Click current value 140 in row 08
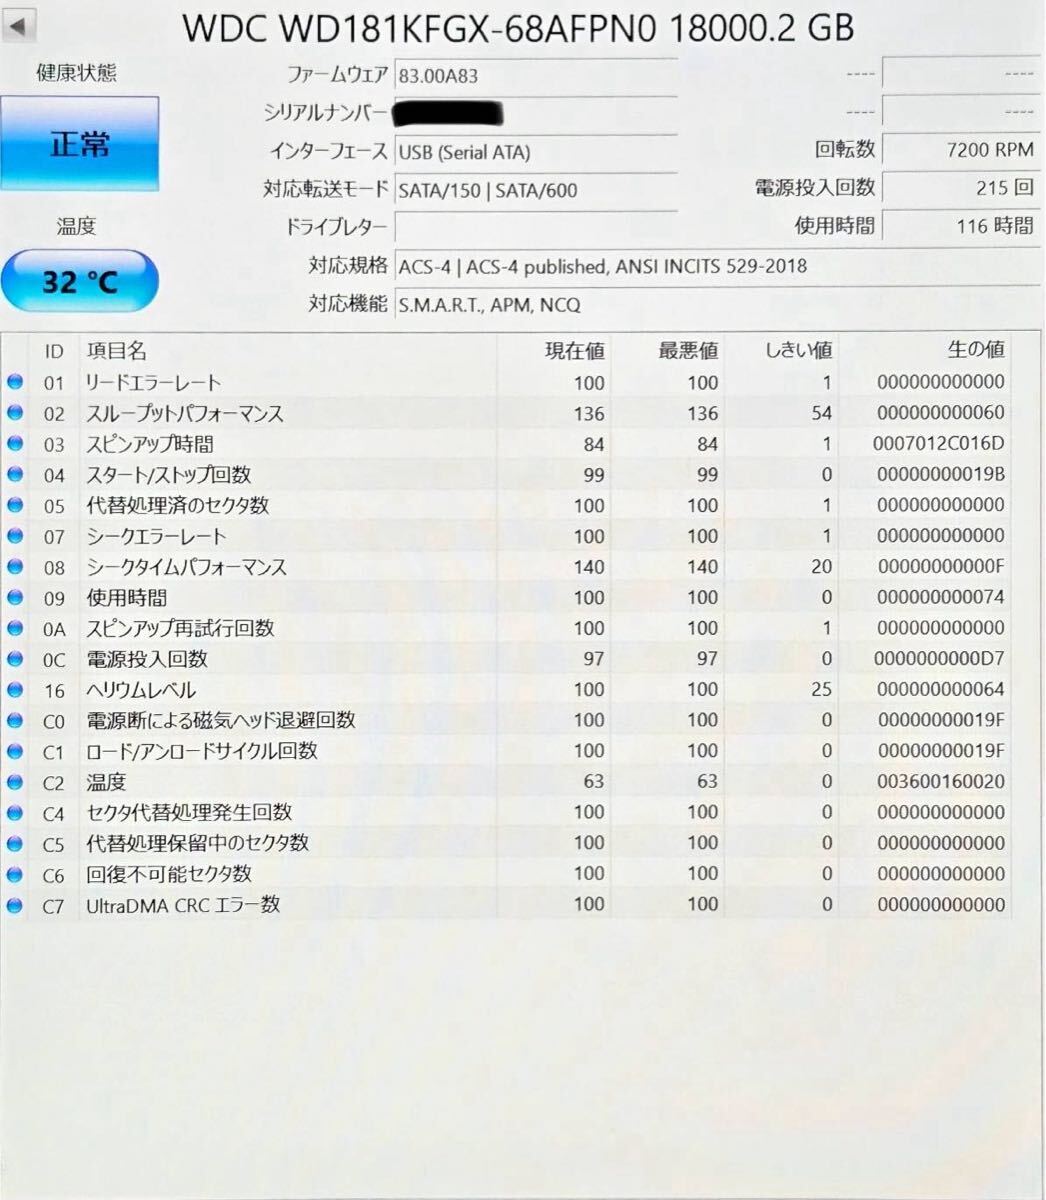1046x1200 pixels. pyautogui.click(x=589, y=567)
